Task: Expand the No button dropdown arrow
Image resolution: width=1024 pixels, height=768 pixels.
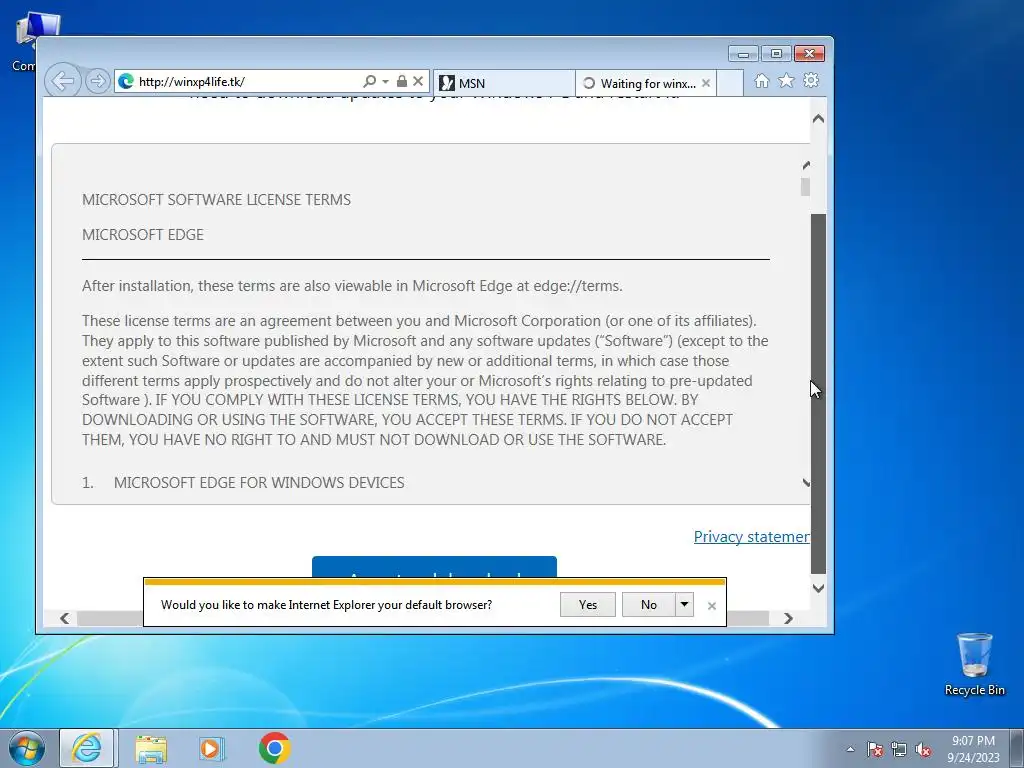Action: (x=684, y=605)
